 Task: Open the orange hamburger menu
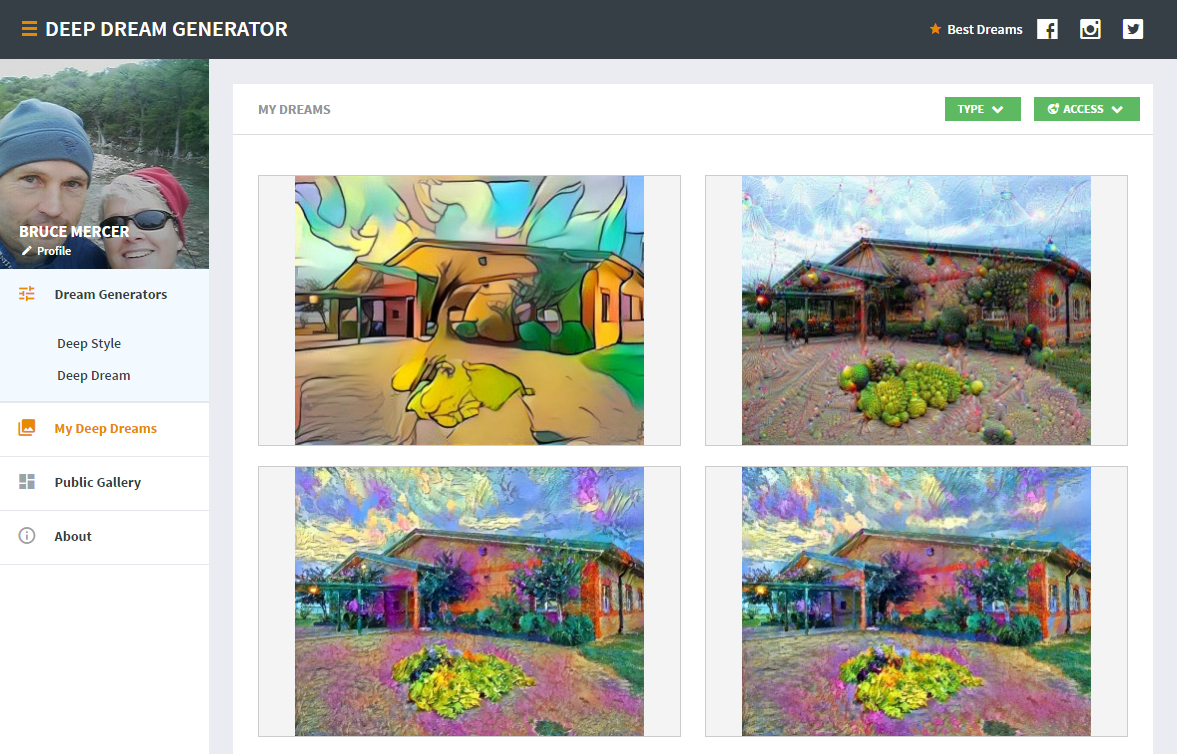(29, 29)
